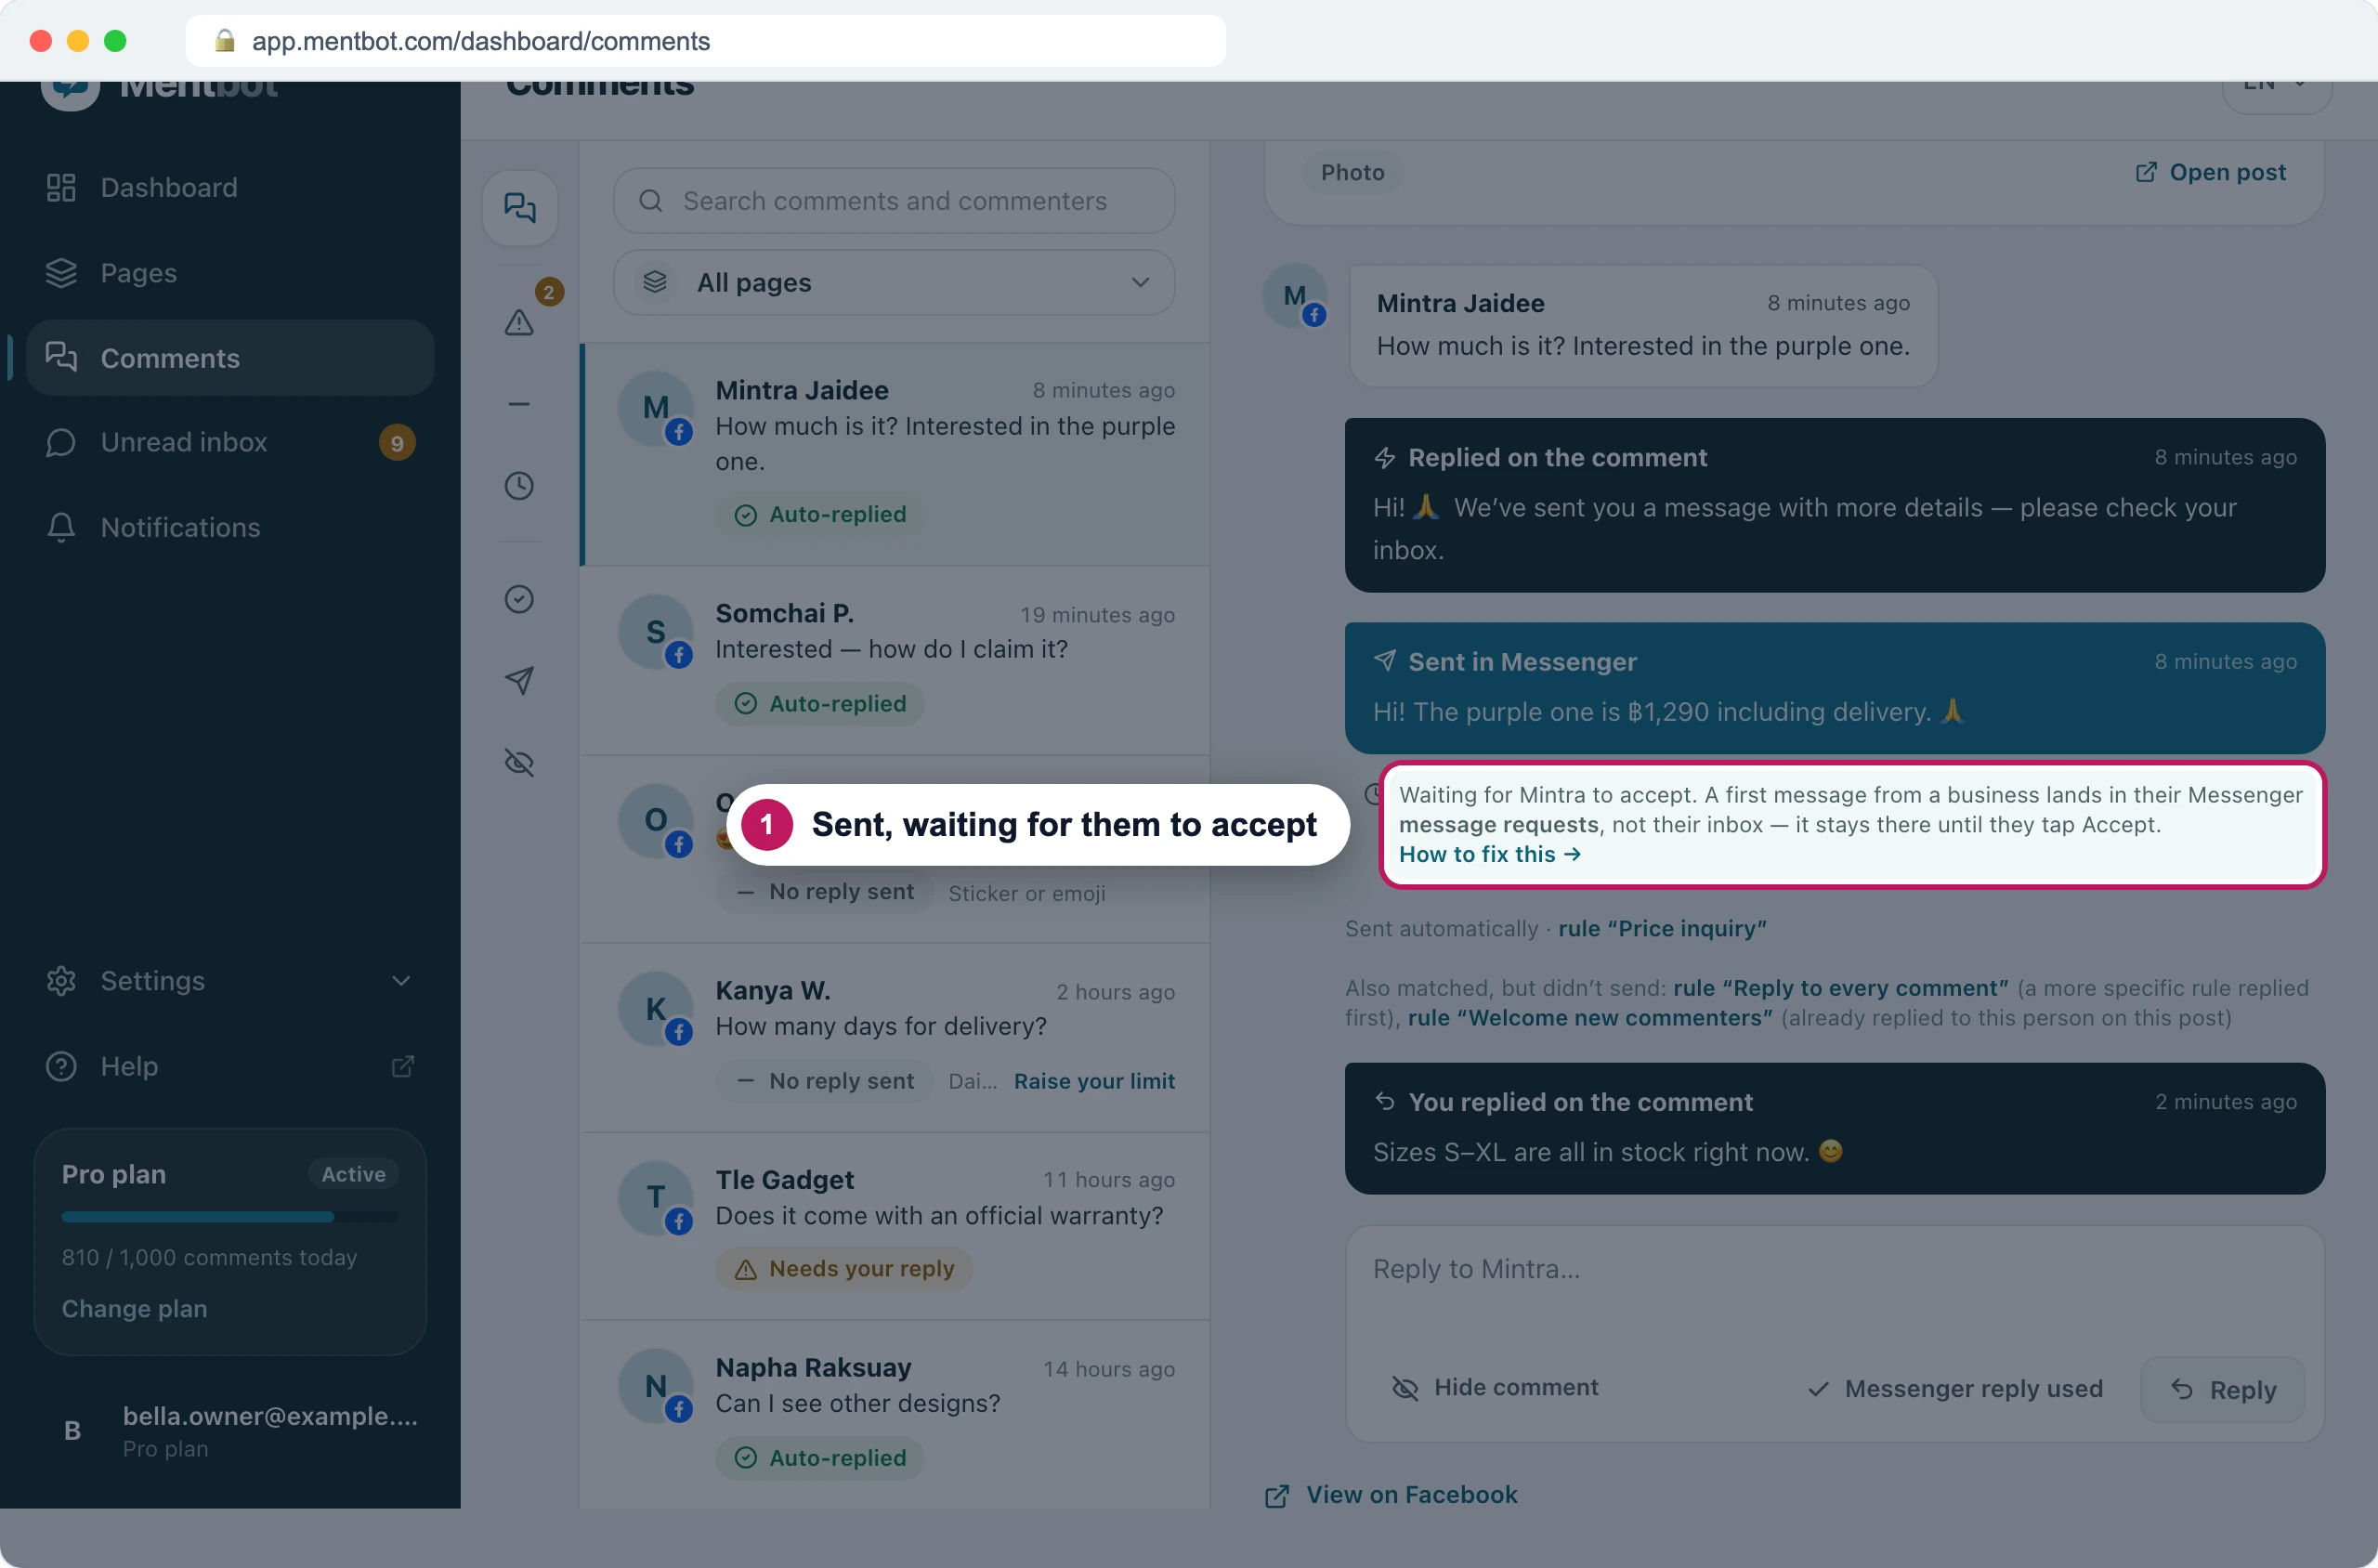Select the checkmark replied filter icon
Image resolution: width=2378 pixels, height=1568 pixels.
pos(519,599)
